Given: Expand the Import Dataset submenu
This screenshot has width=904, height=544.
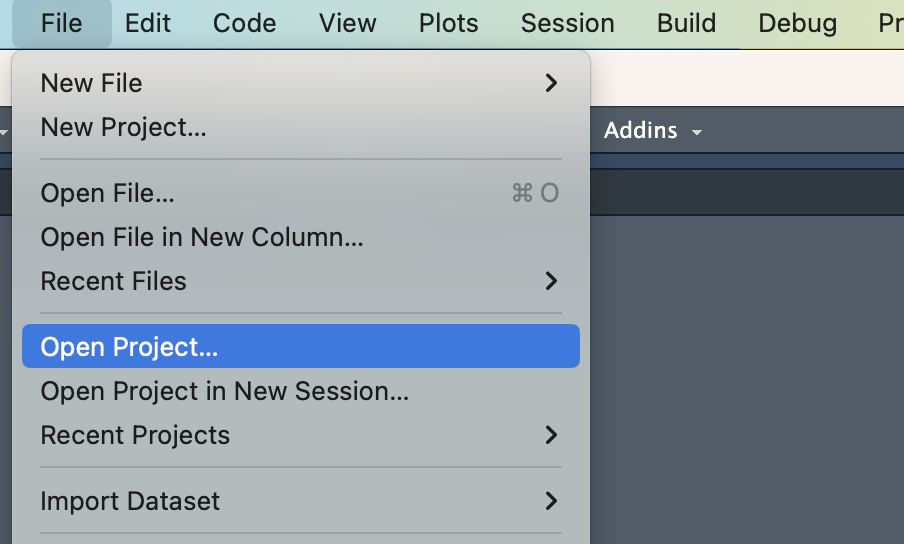Looking at the screenshot, I should [x=301, y=501].
